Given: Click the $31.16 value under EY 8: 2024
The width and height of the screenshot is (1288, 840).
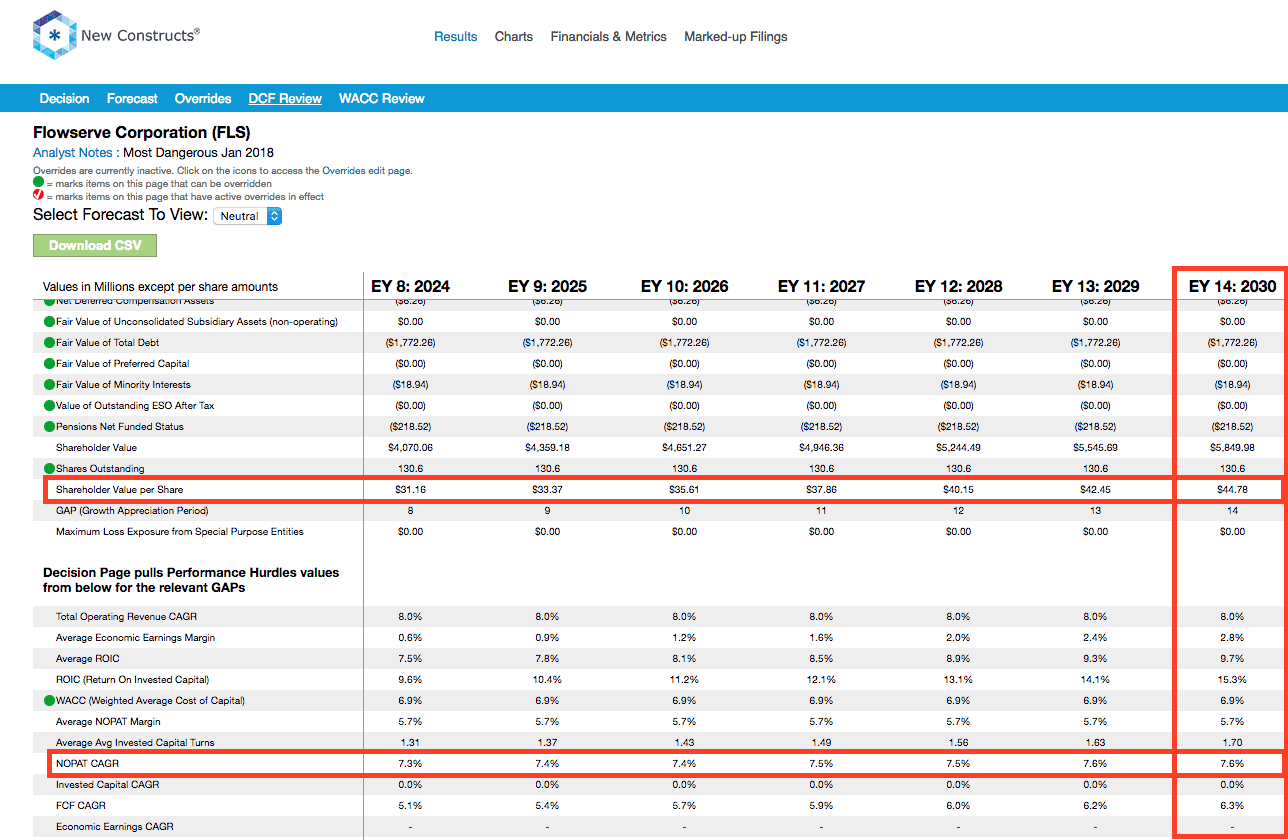Looking at the screenshot, I should pyautogui.click(x=410, y=490).
